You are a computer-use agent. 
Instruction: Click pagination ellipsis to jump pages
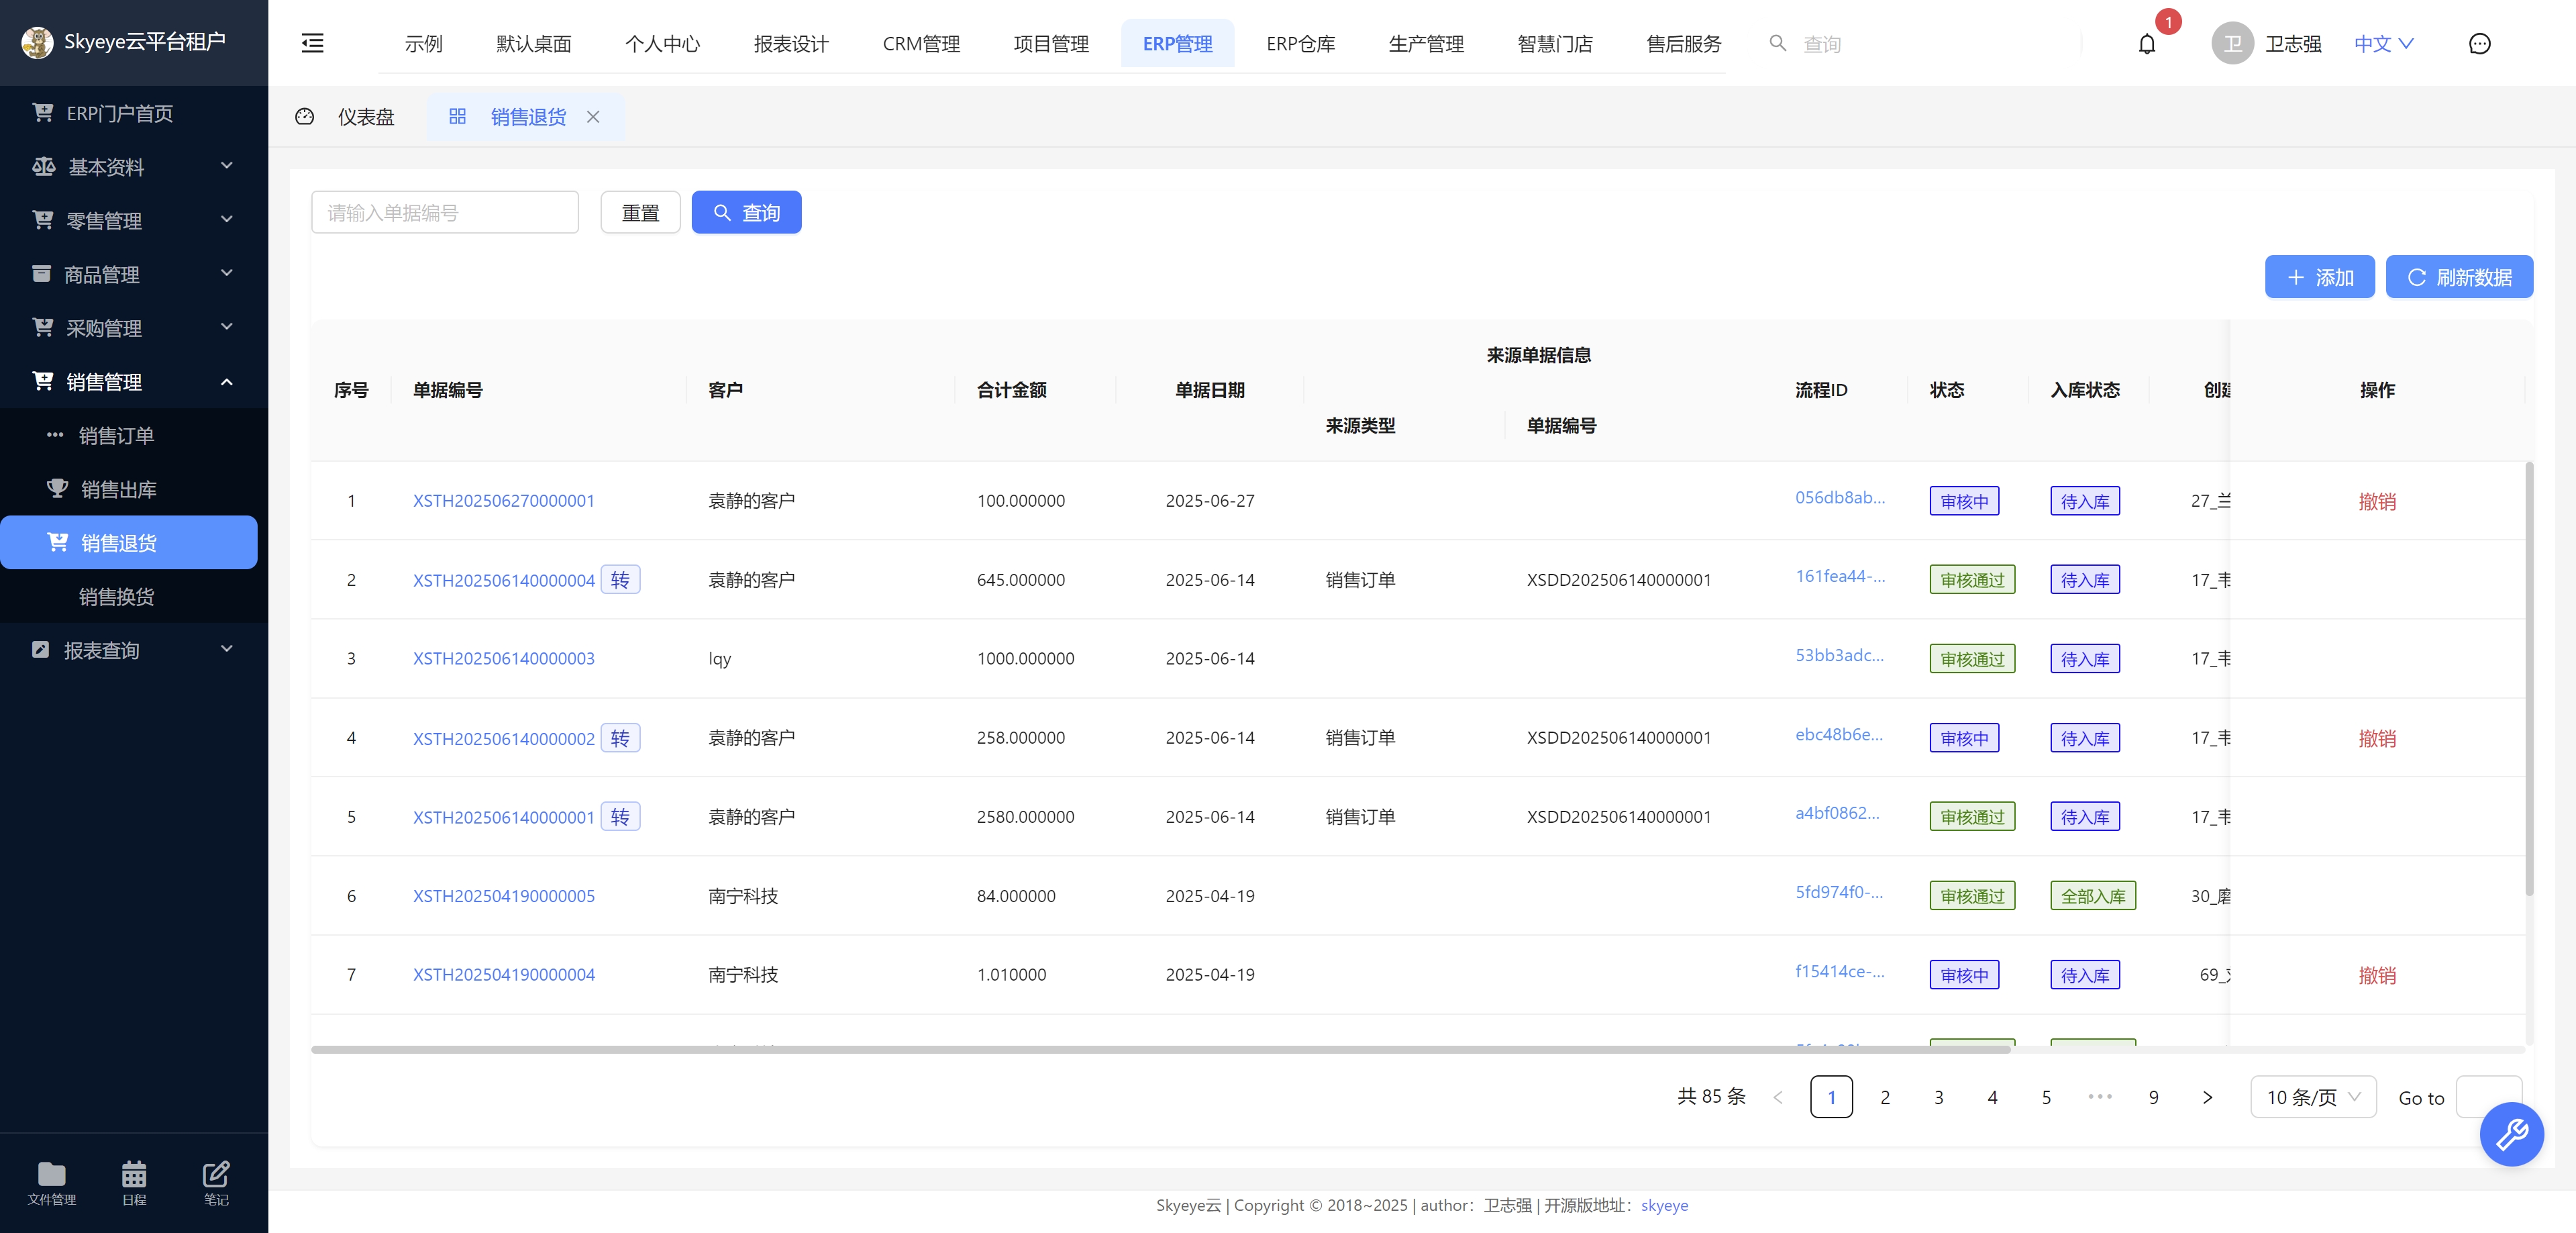pyautogui.click(x=2099, y=1097)
